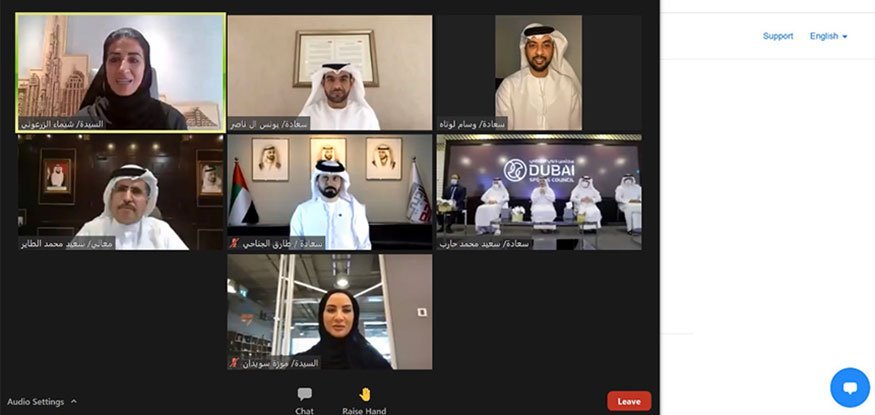Expand the Audio Settings caret
875x415 pixels.
pyautogui.click(x=74, y=402)
